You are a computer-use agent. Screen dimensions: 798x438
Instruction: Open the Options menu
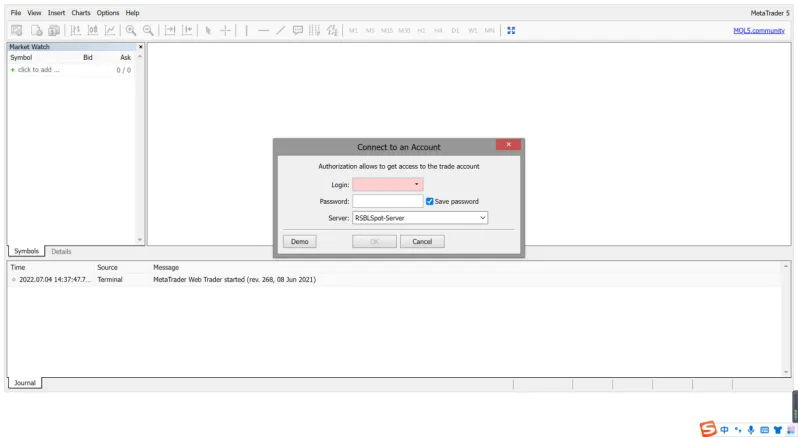[x=108, y=13]
